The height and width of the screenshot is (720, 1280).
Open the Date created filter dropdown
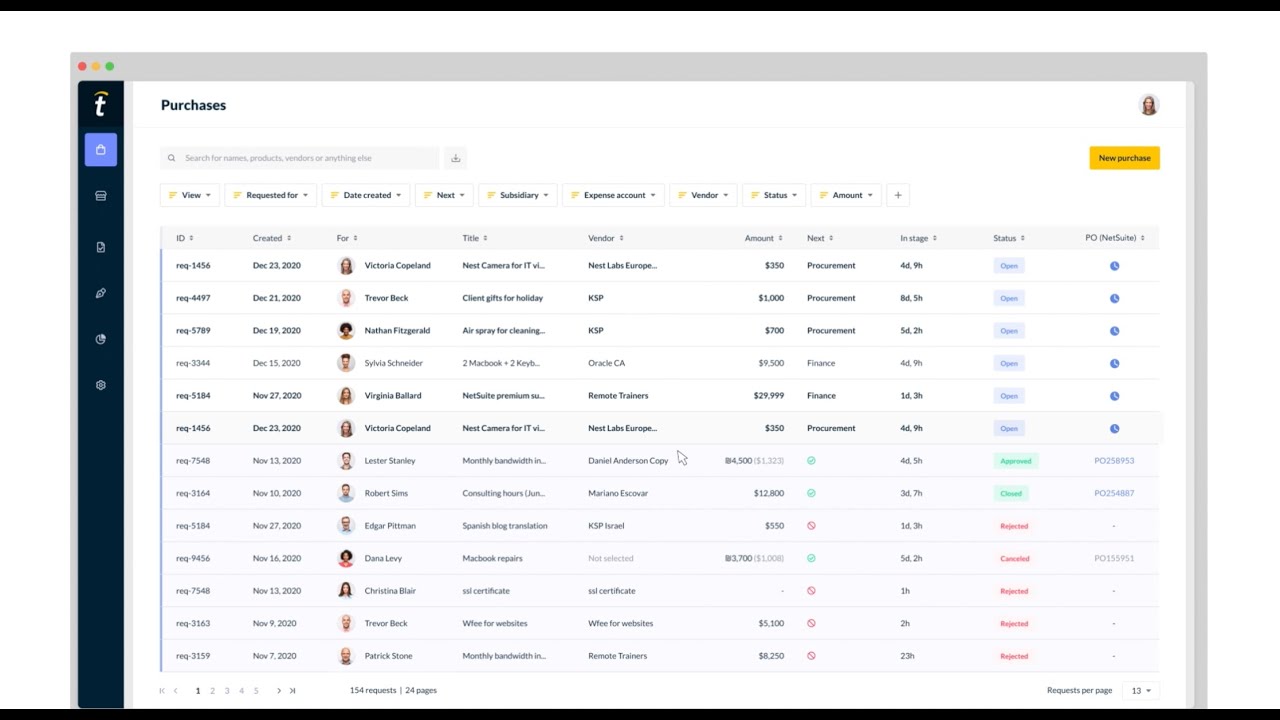[366, 195]
